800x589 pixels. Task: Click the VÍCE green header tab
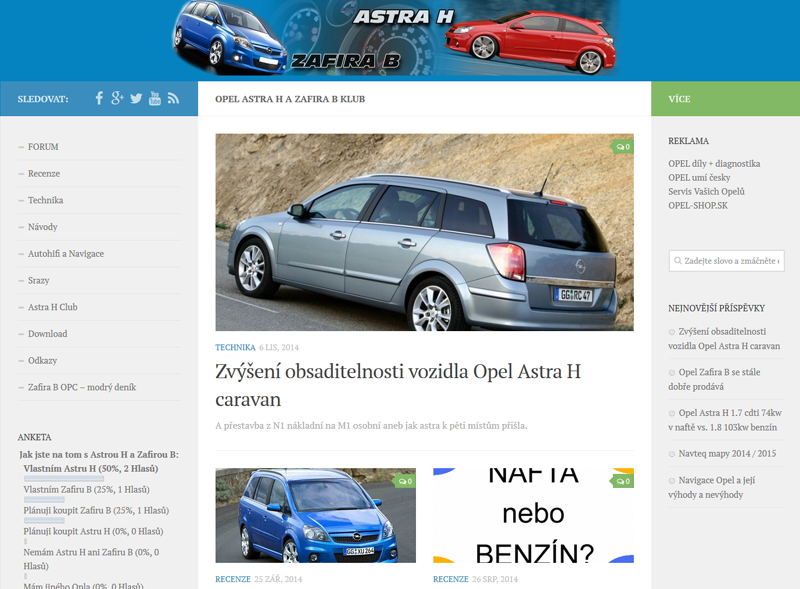(x=726, y=99)
